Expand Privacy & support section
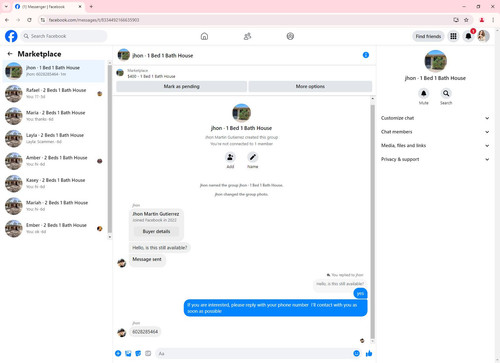 pos(435,159)
